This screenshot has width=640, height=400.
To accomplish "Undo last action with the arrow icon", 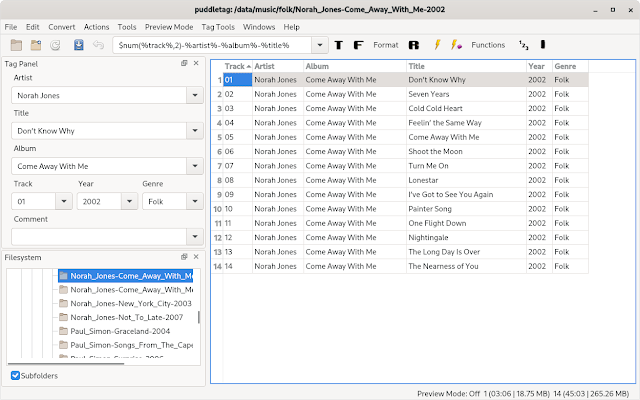I will click(x=98, y=44).
